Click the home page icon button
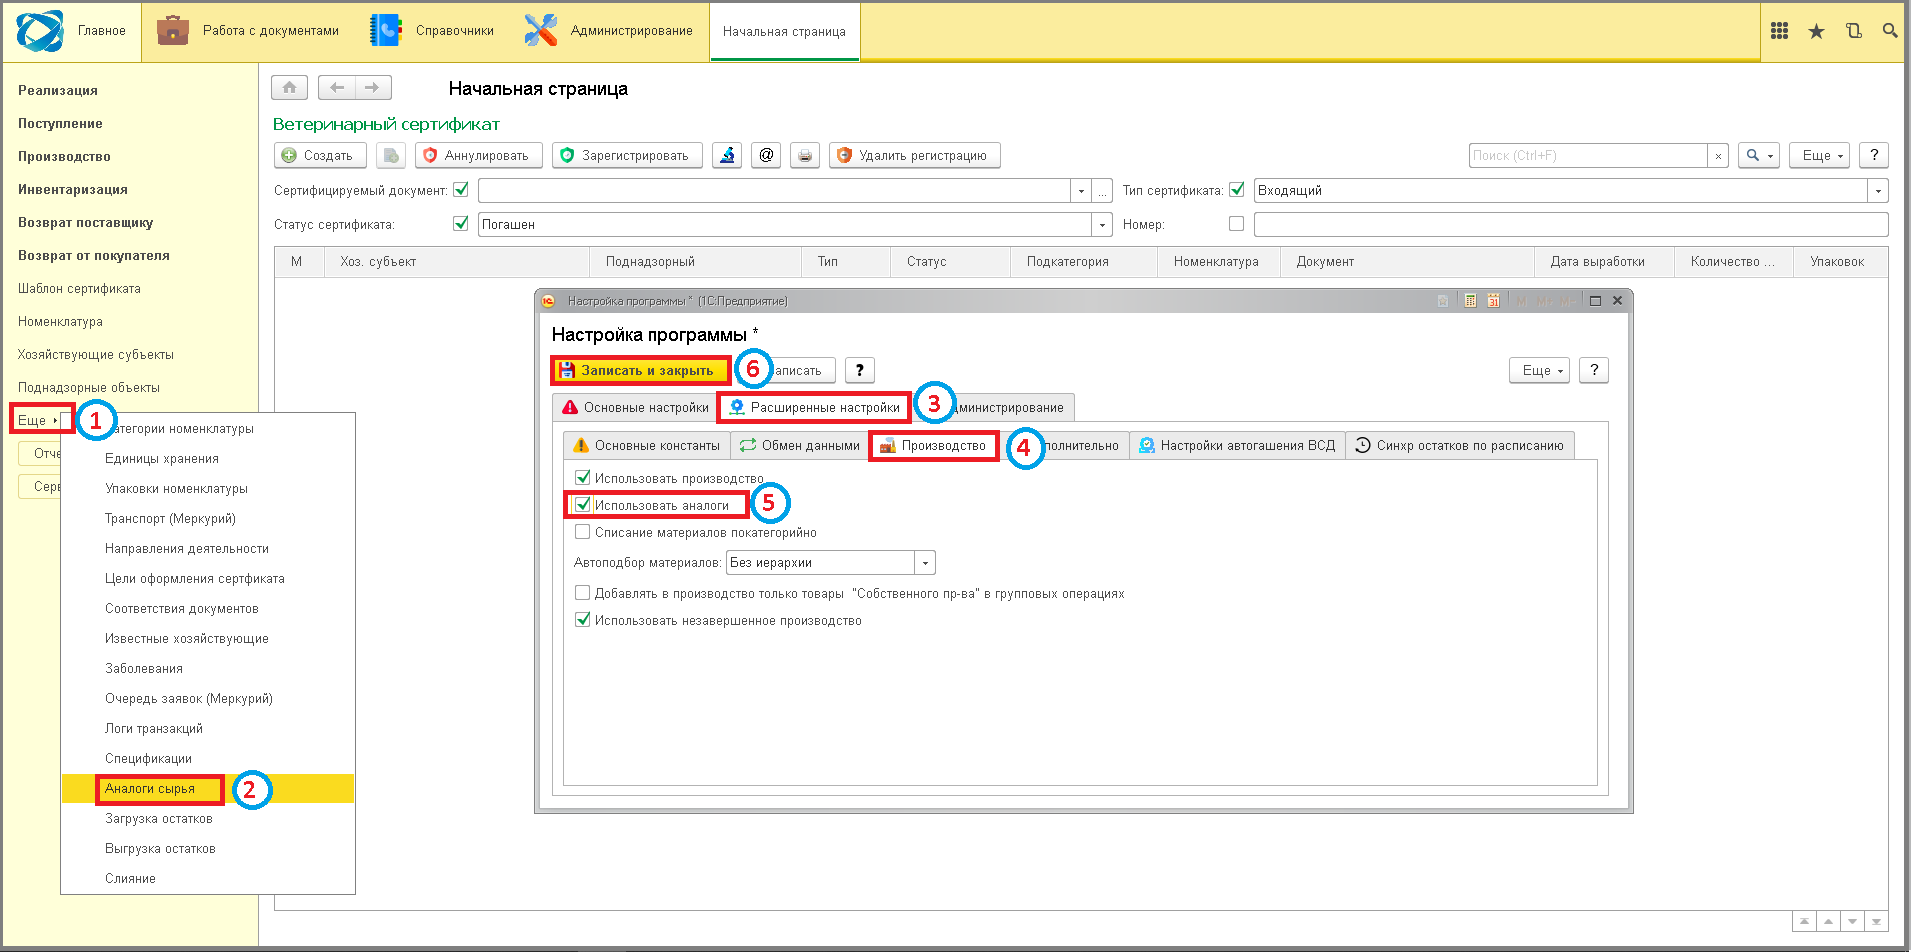The image size is (1911, 952). click(x=289, y=88)
